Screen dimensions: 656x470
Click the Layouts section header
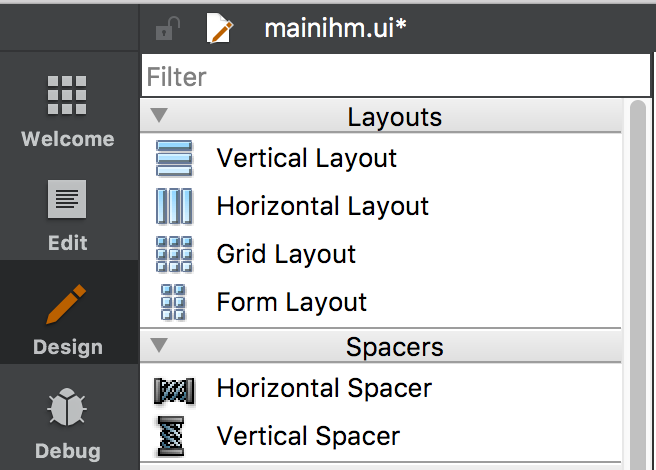point(381,116)
